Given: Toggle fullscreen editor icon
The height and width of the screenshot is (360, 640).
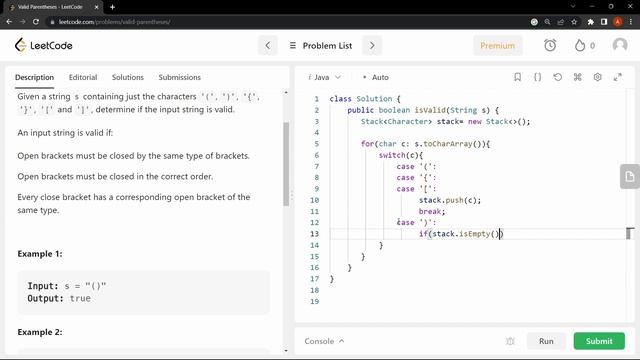Looking at the screenshot, I should coord(618,77).
